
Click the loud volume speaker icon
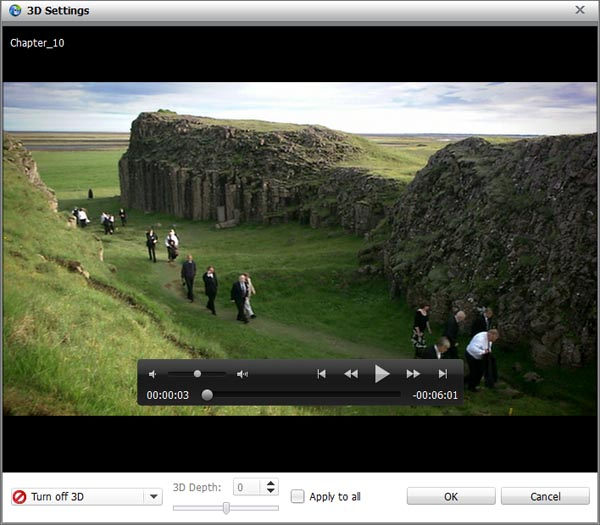pyautogui.click(x=242, y=374)
